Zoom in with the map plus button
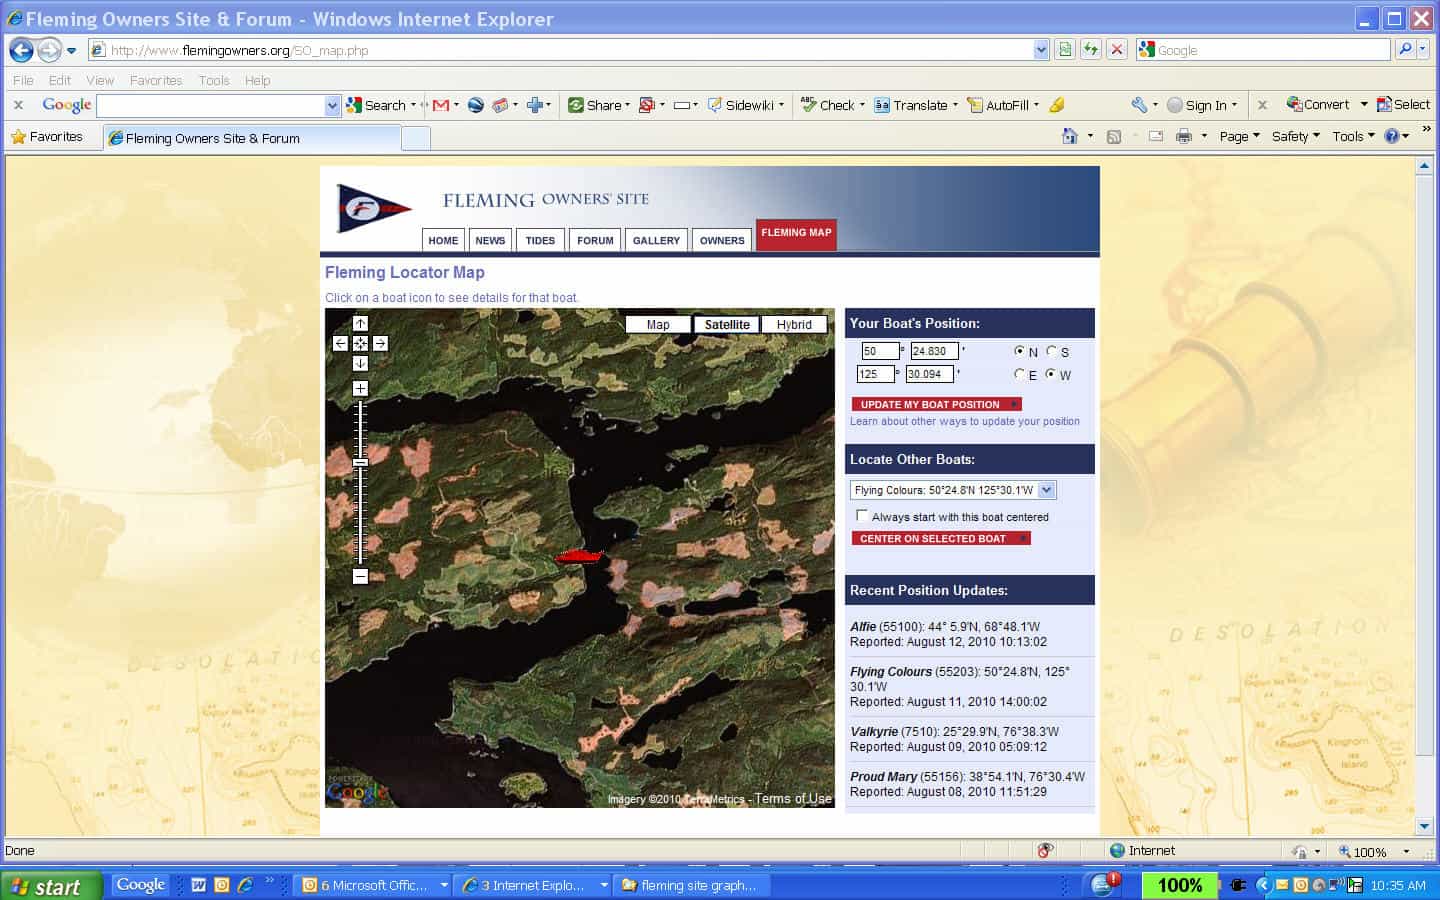1440x900 pixels. 360,388
